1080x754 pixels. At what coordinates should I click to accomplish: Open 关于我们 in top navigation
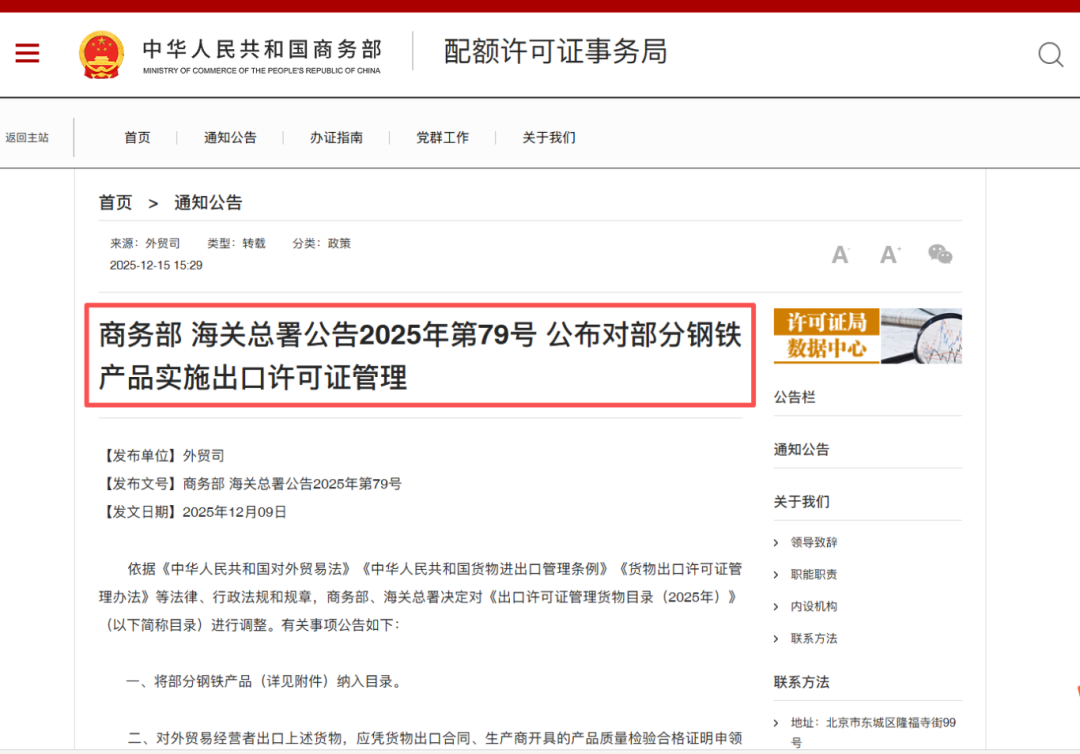point(548,138)
